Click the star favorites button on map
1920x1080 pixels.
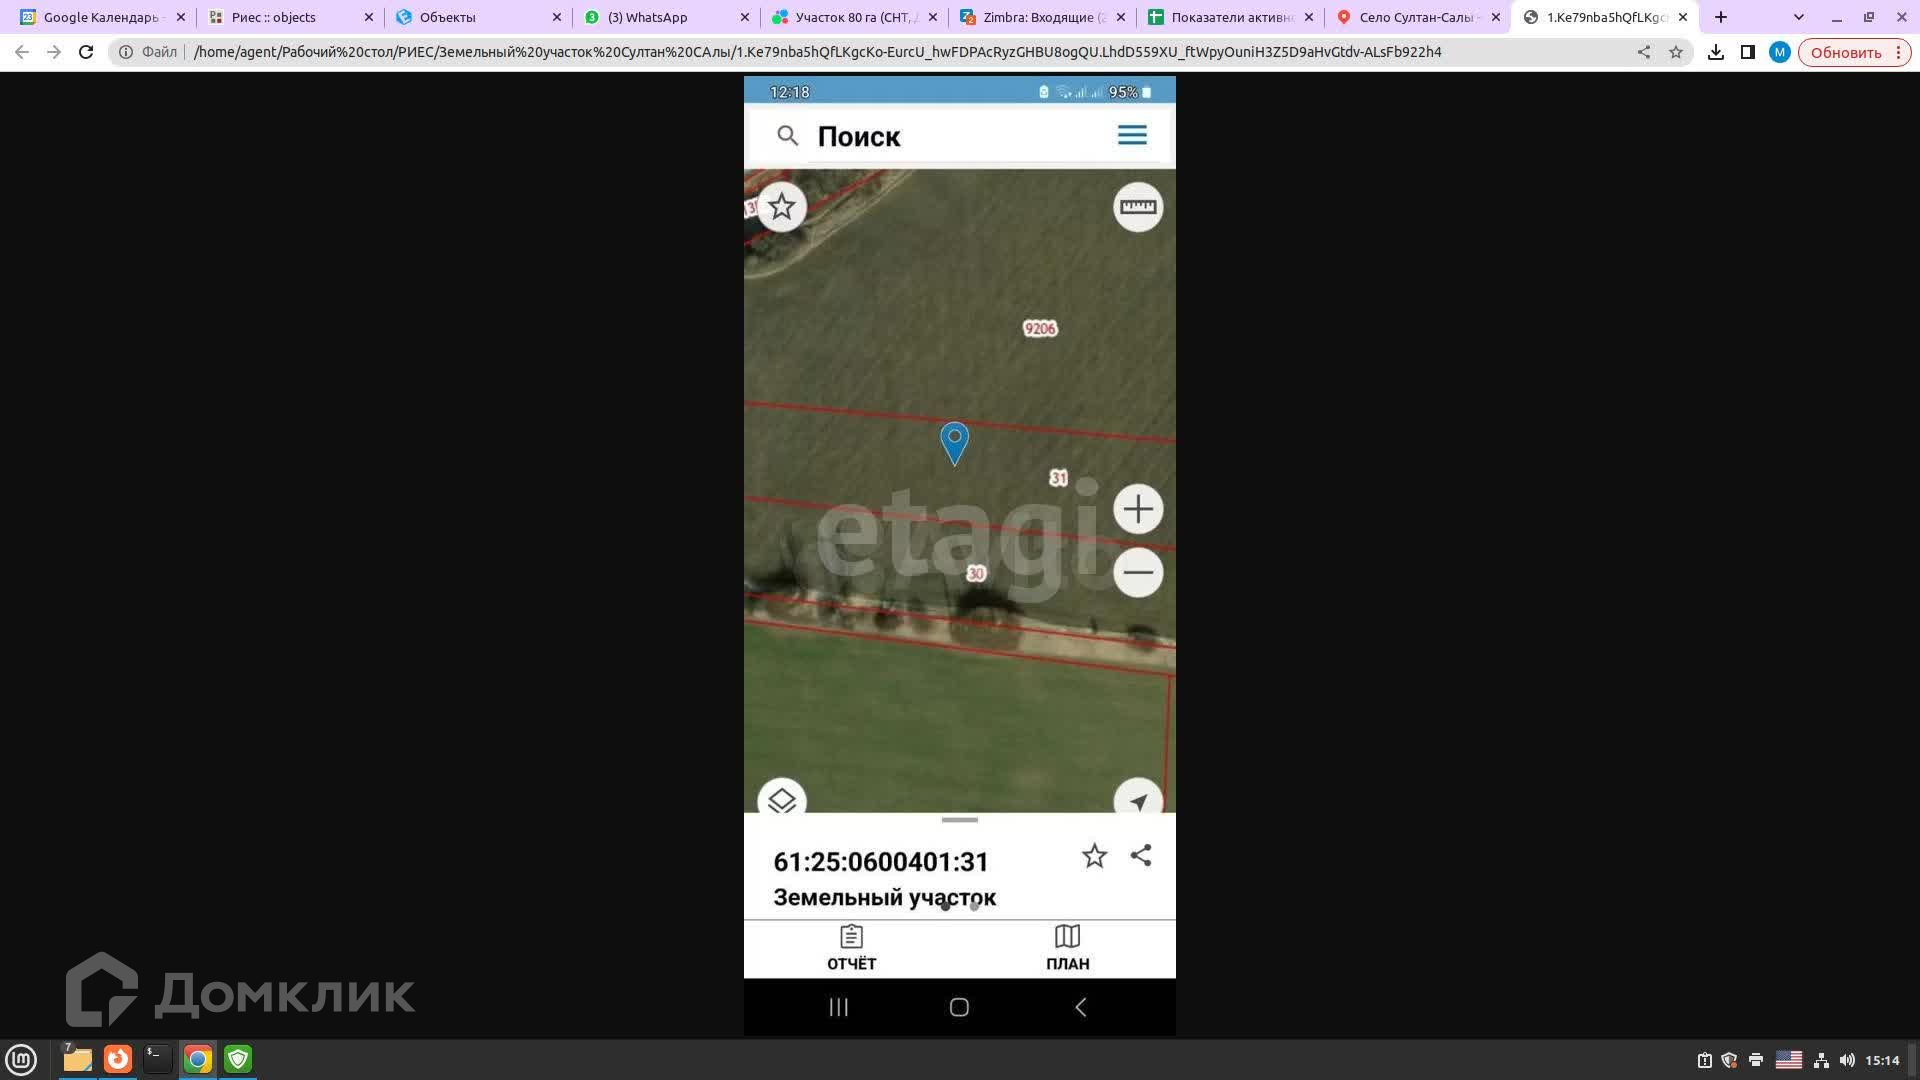[782, 207]
